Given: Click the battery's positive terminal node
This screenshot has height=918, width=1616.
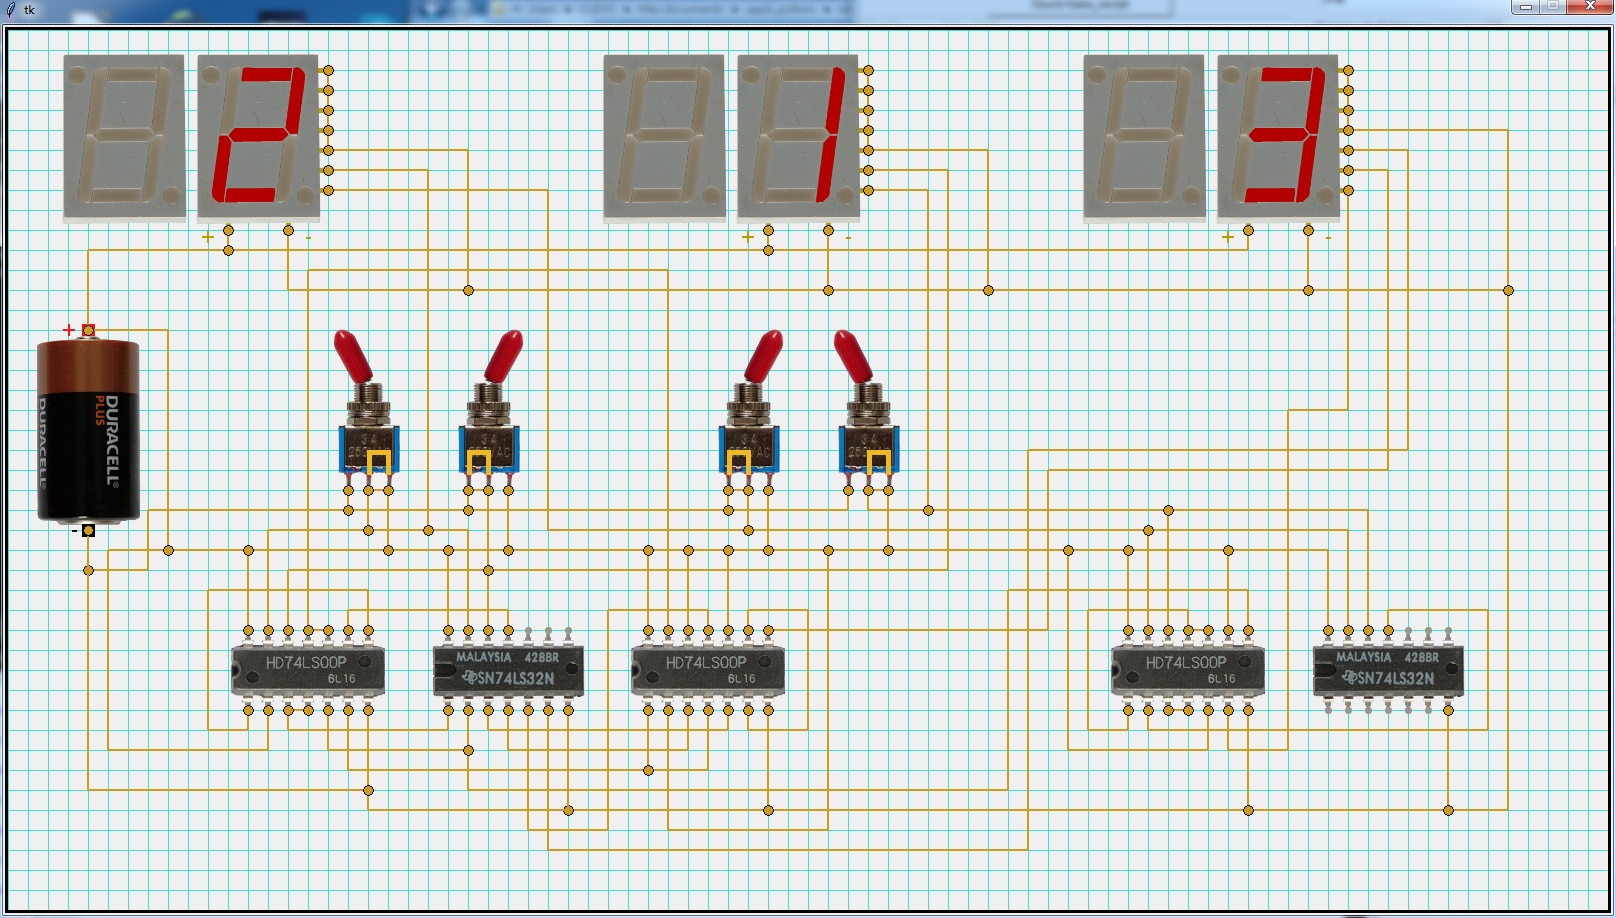Looking at the screenshot, I should pyautogui.click(x=88, y=330).
